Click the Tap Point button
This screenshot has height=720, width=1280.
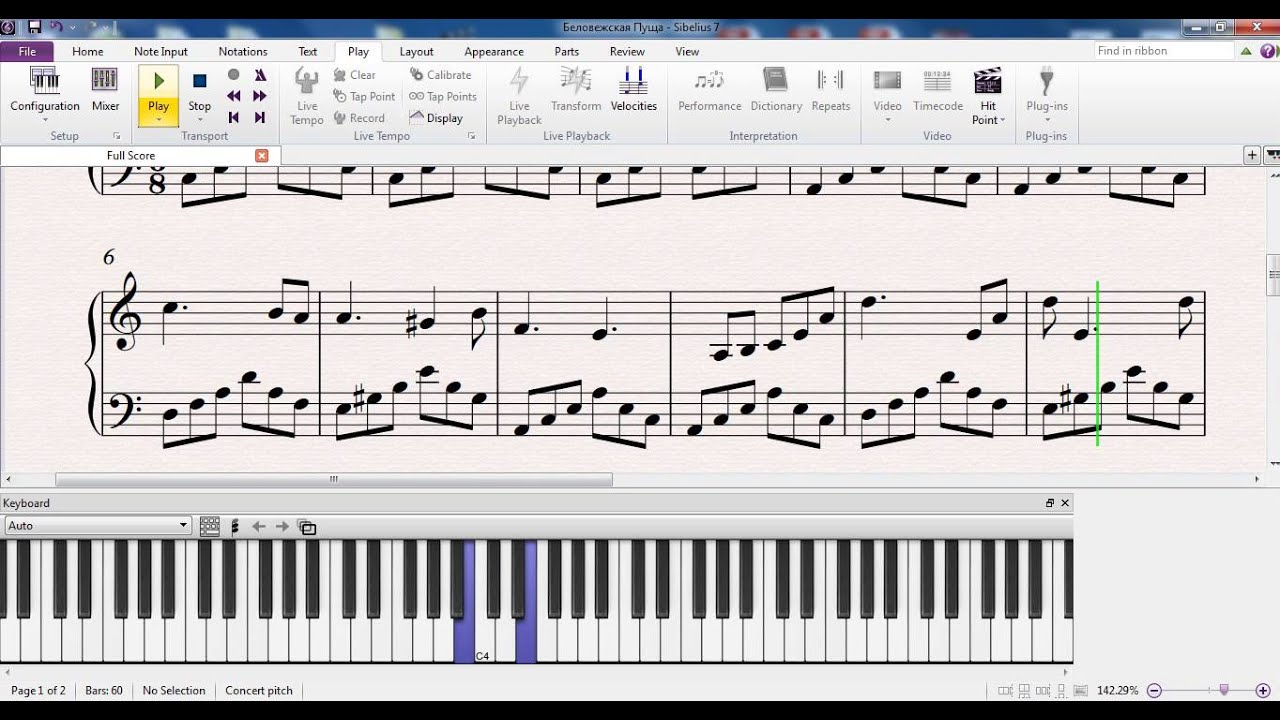(364, 96)
